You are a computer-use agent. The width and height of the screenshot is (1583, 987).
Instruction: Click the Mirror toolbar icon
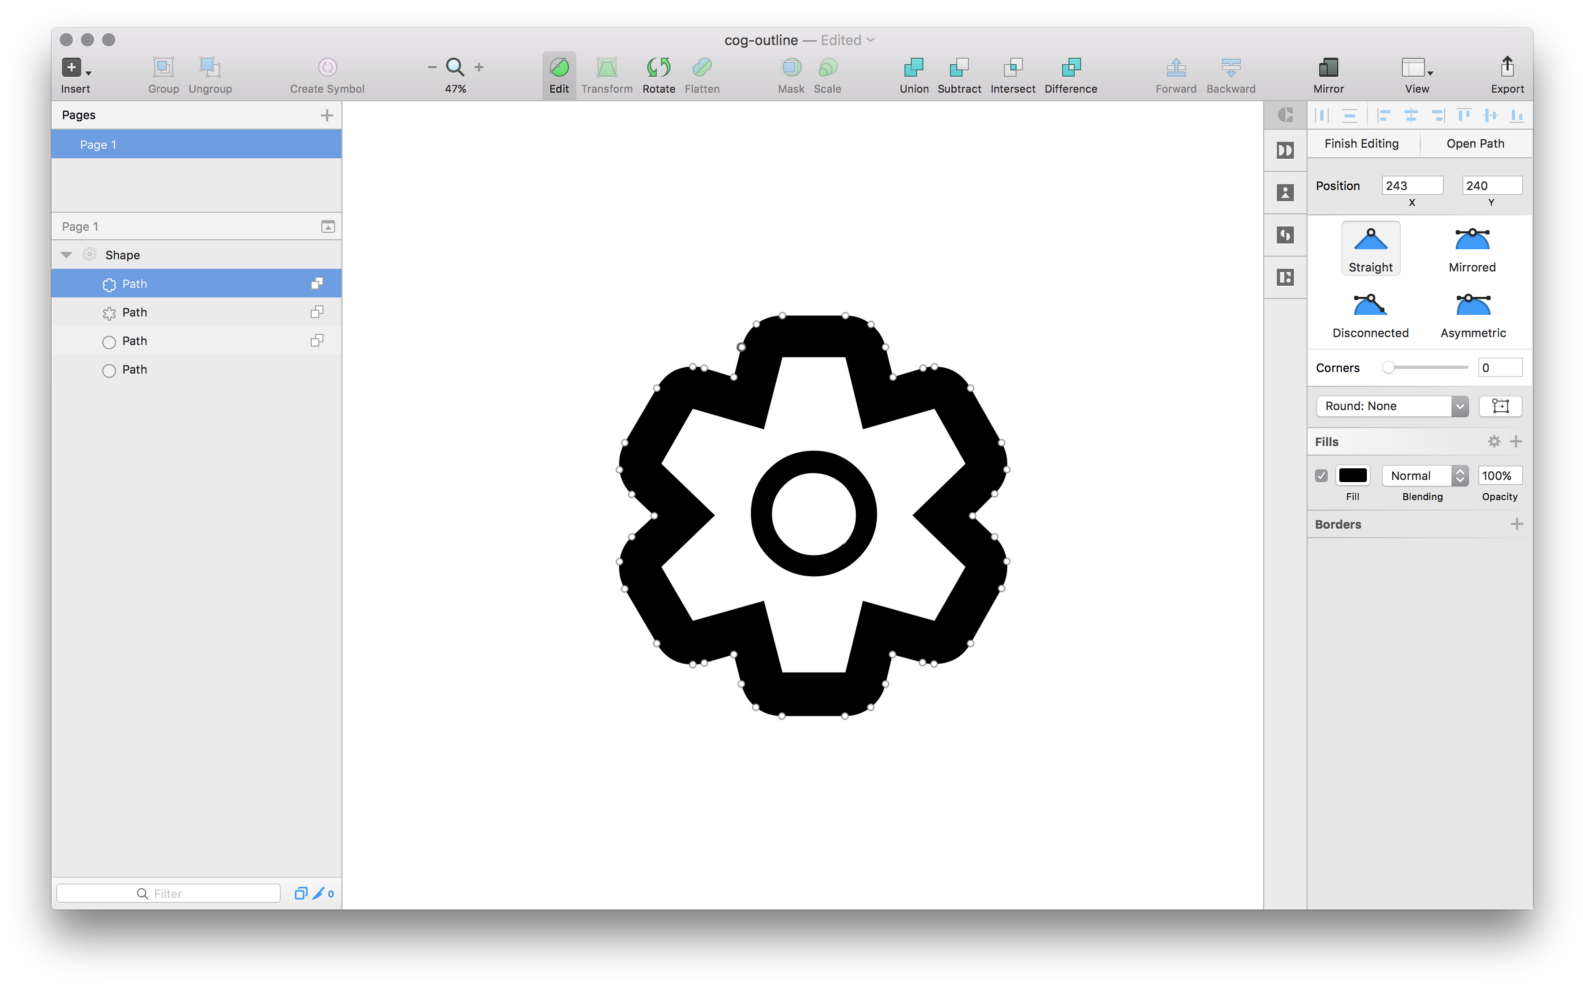(1329, 67)
